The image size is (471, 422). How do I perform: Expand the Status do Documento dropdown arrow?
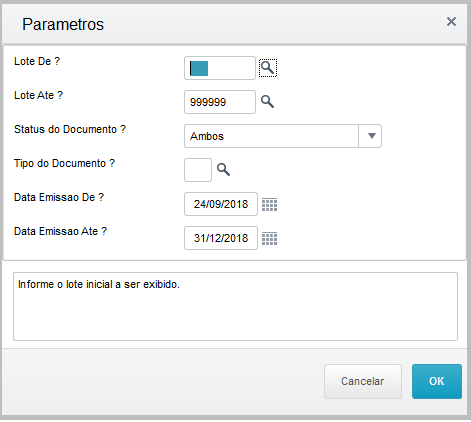370,136
